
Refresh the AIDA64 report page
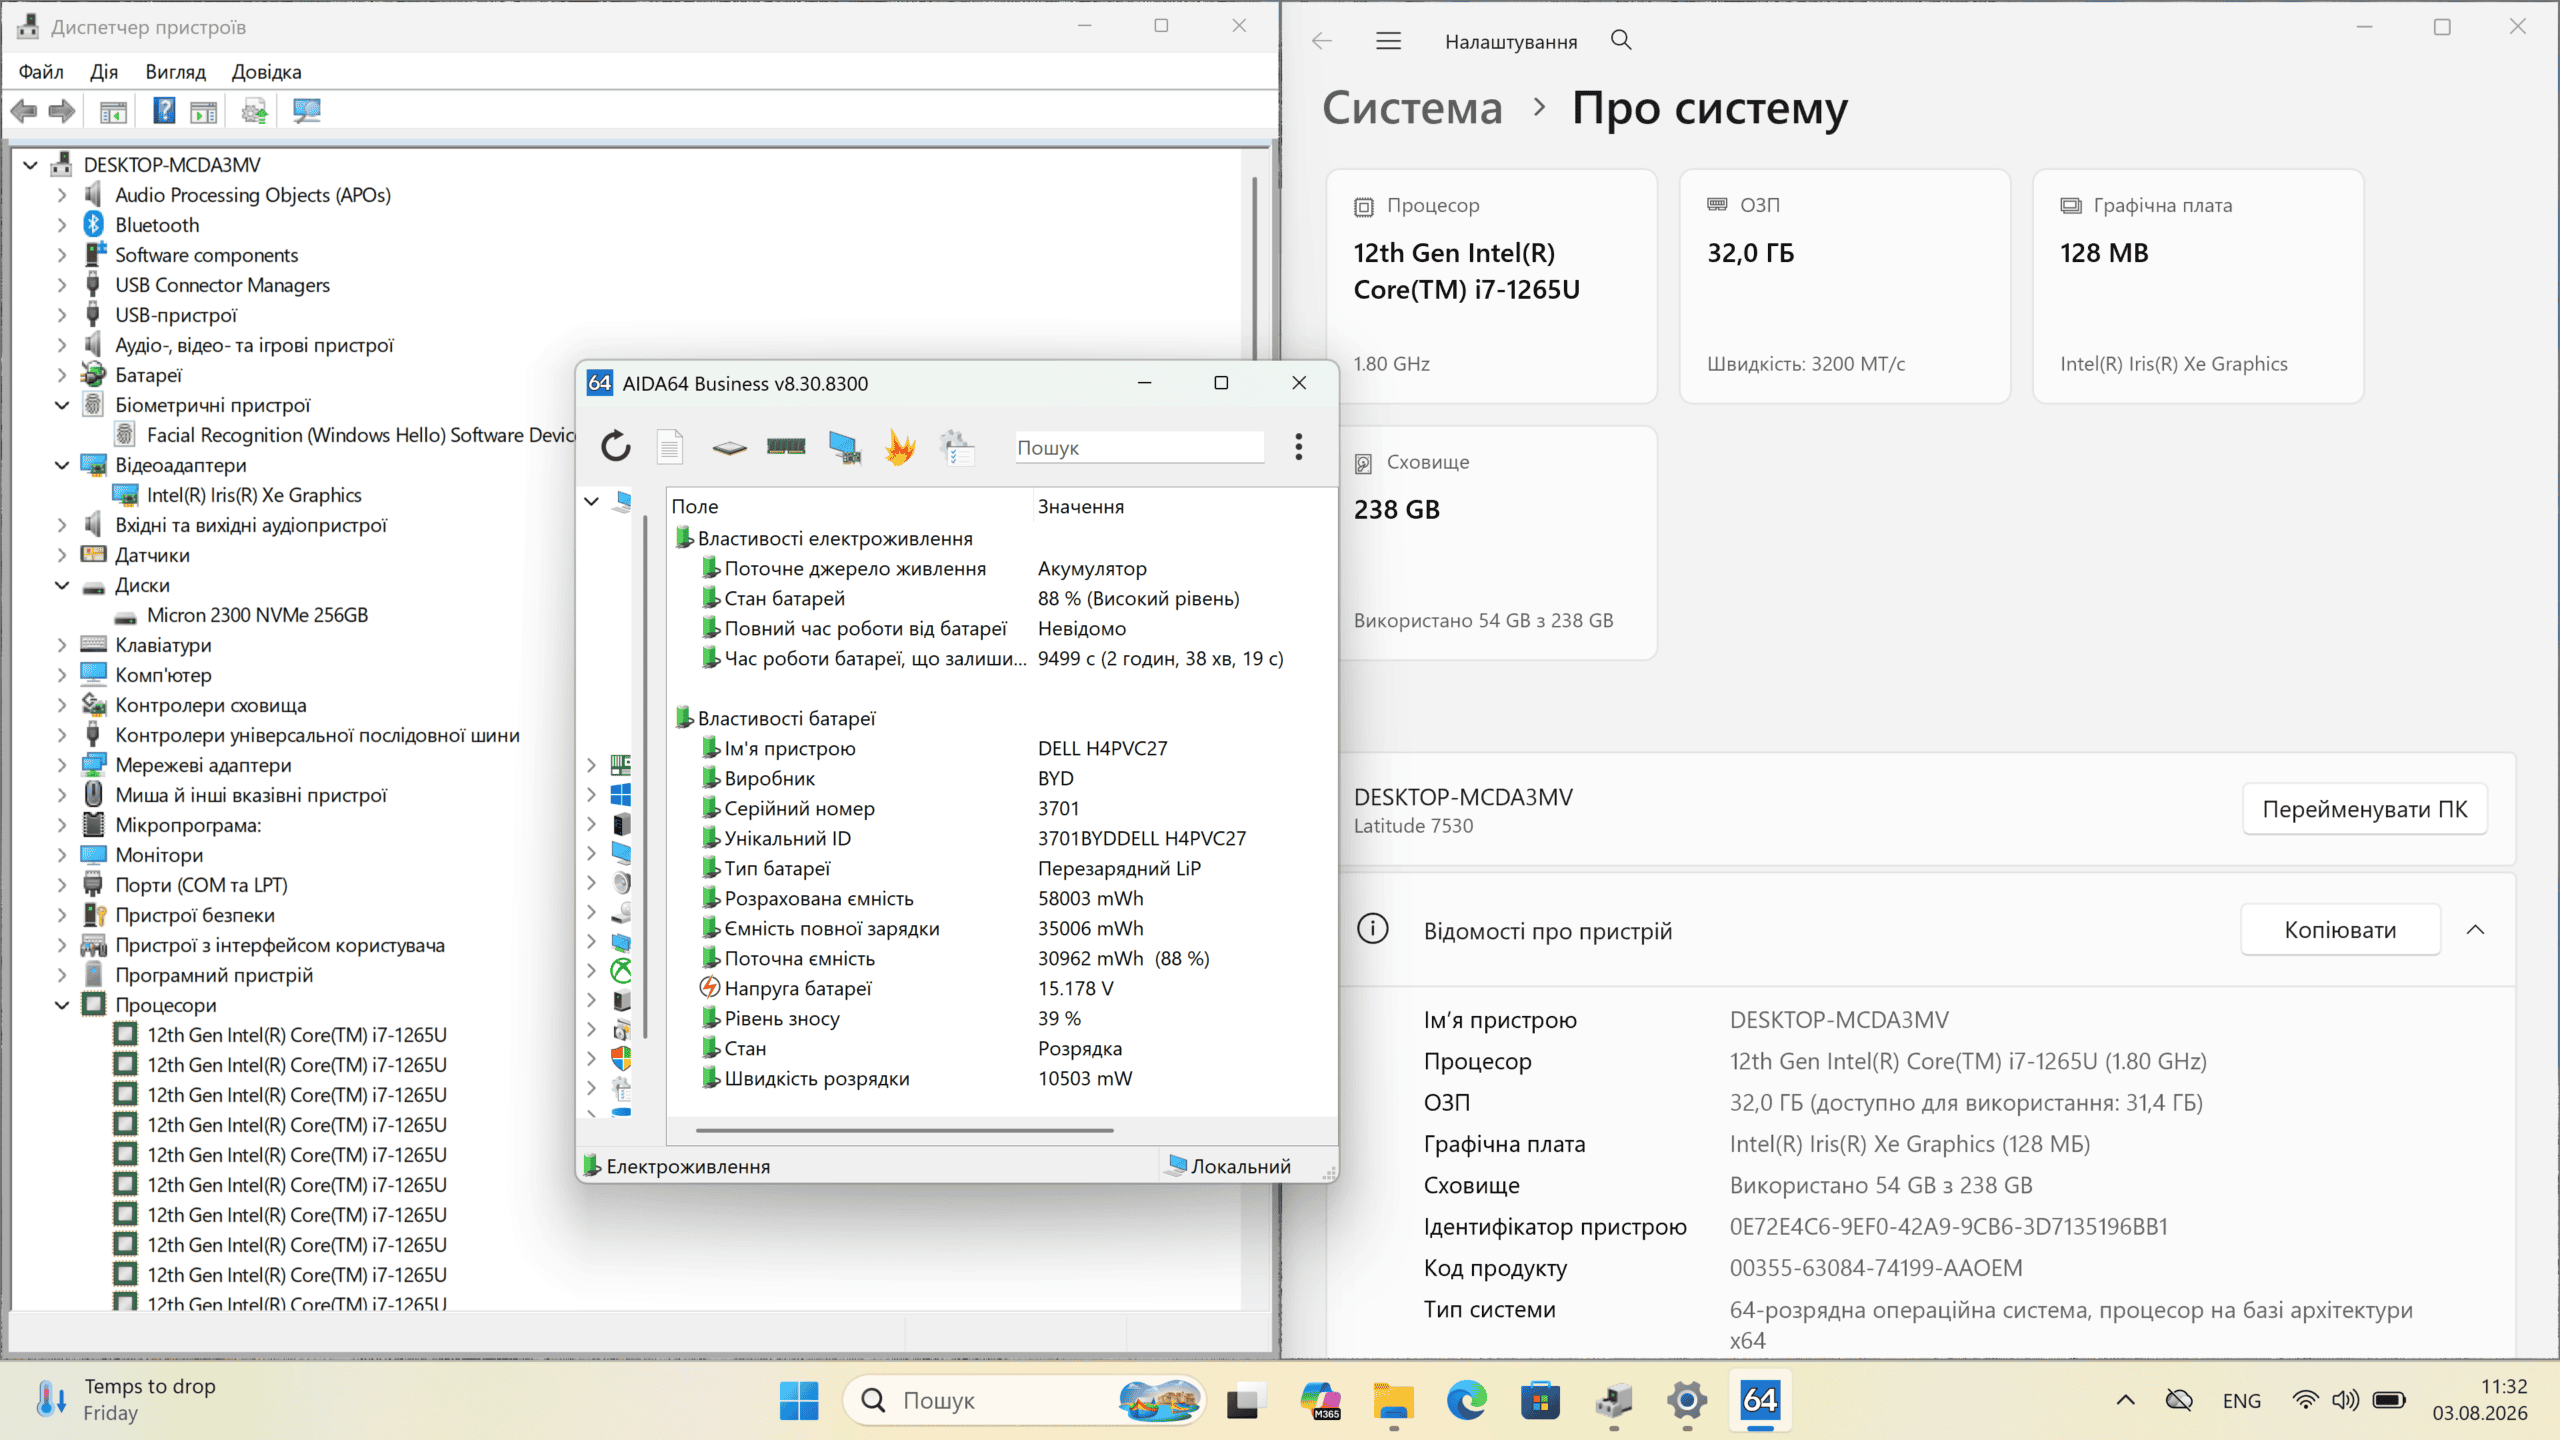616,446
